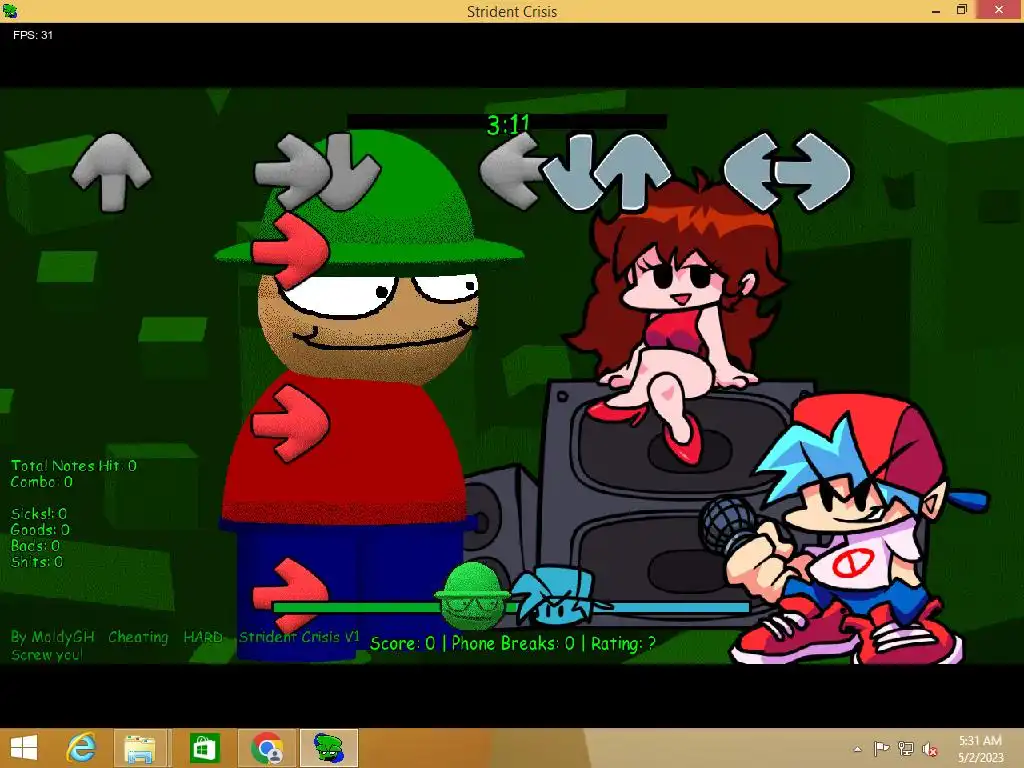This screenshot has height=768, width=1024.
Task: Click the Strident Crisis title bar icon
Action: tap(10, 10)
